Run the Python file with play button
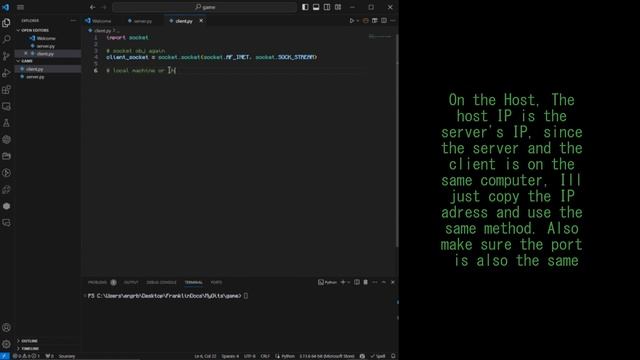Image resolution: width=640 pixels, height=360 pixels. 351,20
